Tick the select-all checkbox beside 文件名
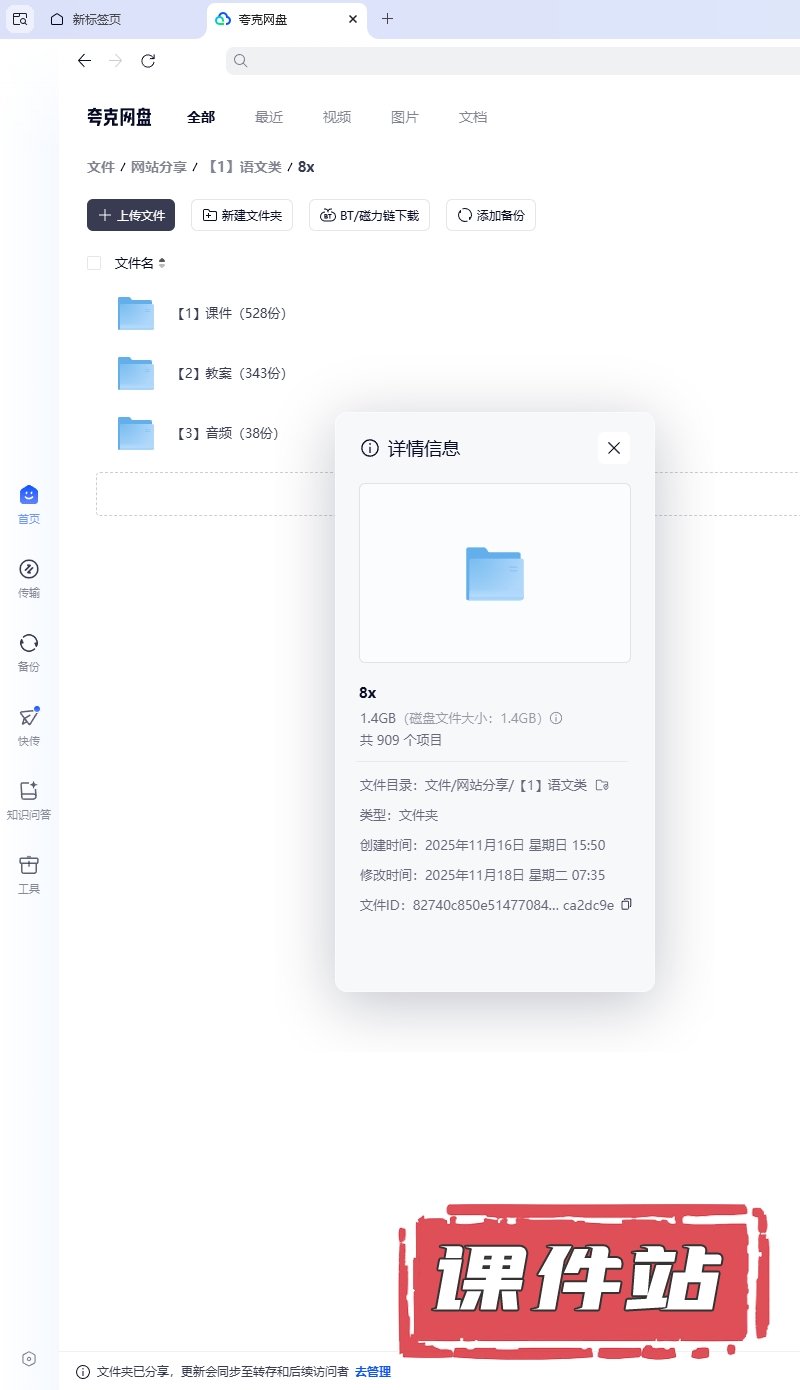 94,263
